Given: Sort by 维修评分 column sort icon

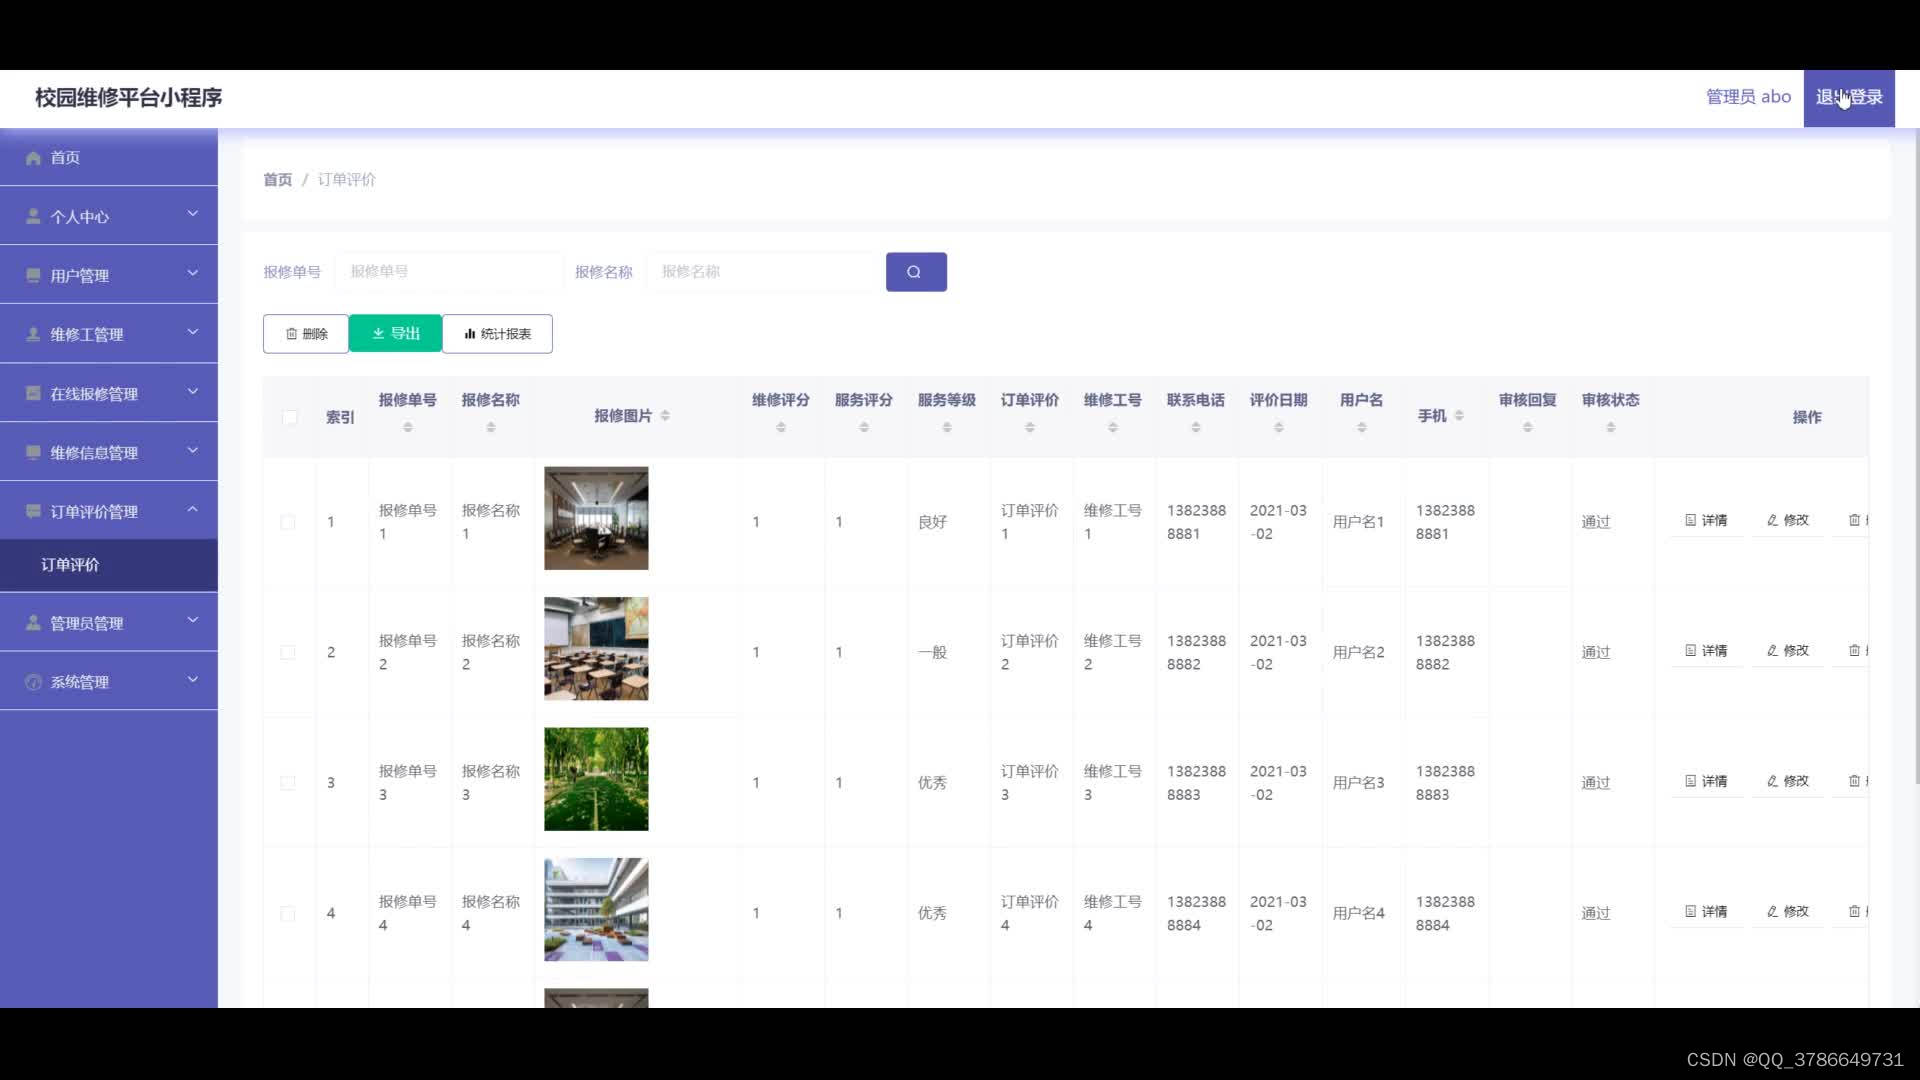Looking at the screenshot, I should pos(780,428).
